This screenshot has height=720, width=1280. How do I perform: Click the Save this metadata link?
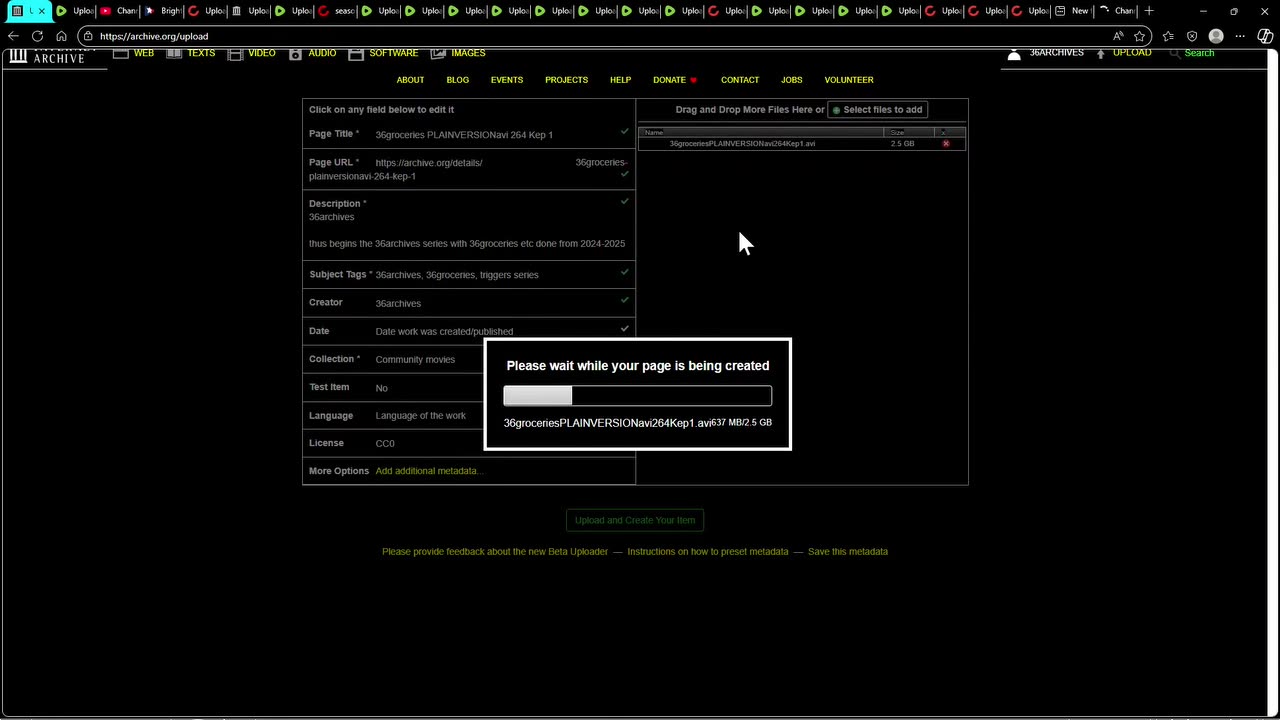[848, 552]
